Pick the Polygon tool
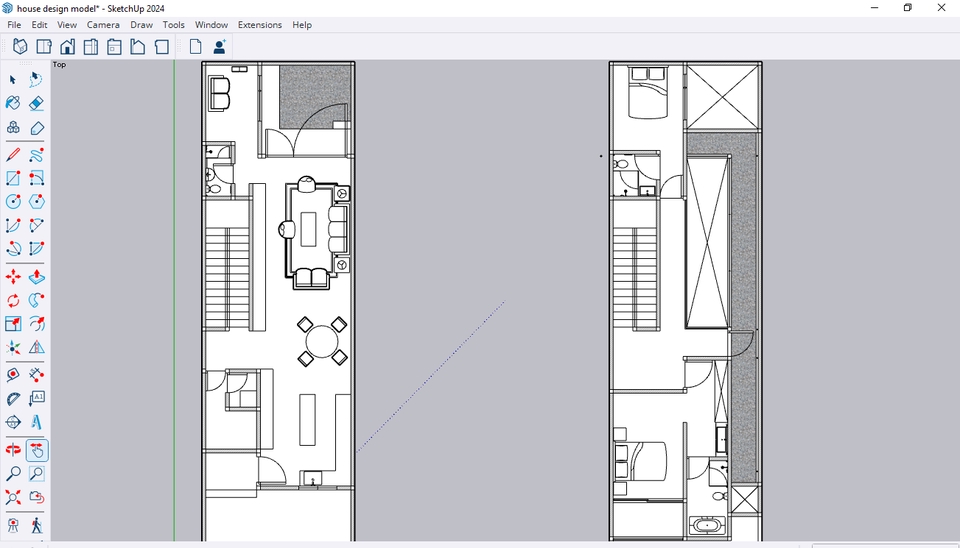Screen dimensions: 960x548 pos(36,201)
